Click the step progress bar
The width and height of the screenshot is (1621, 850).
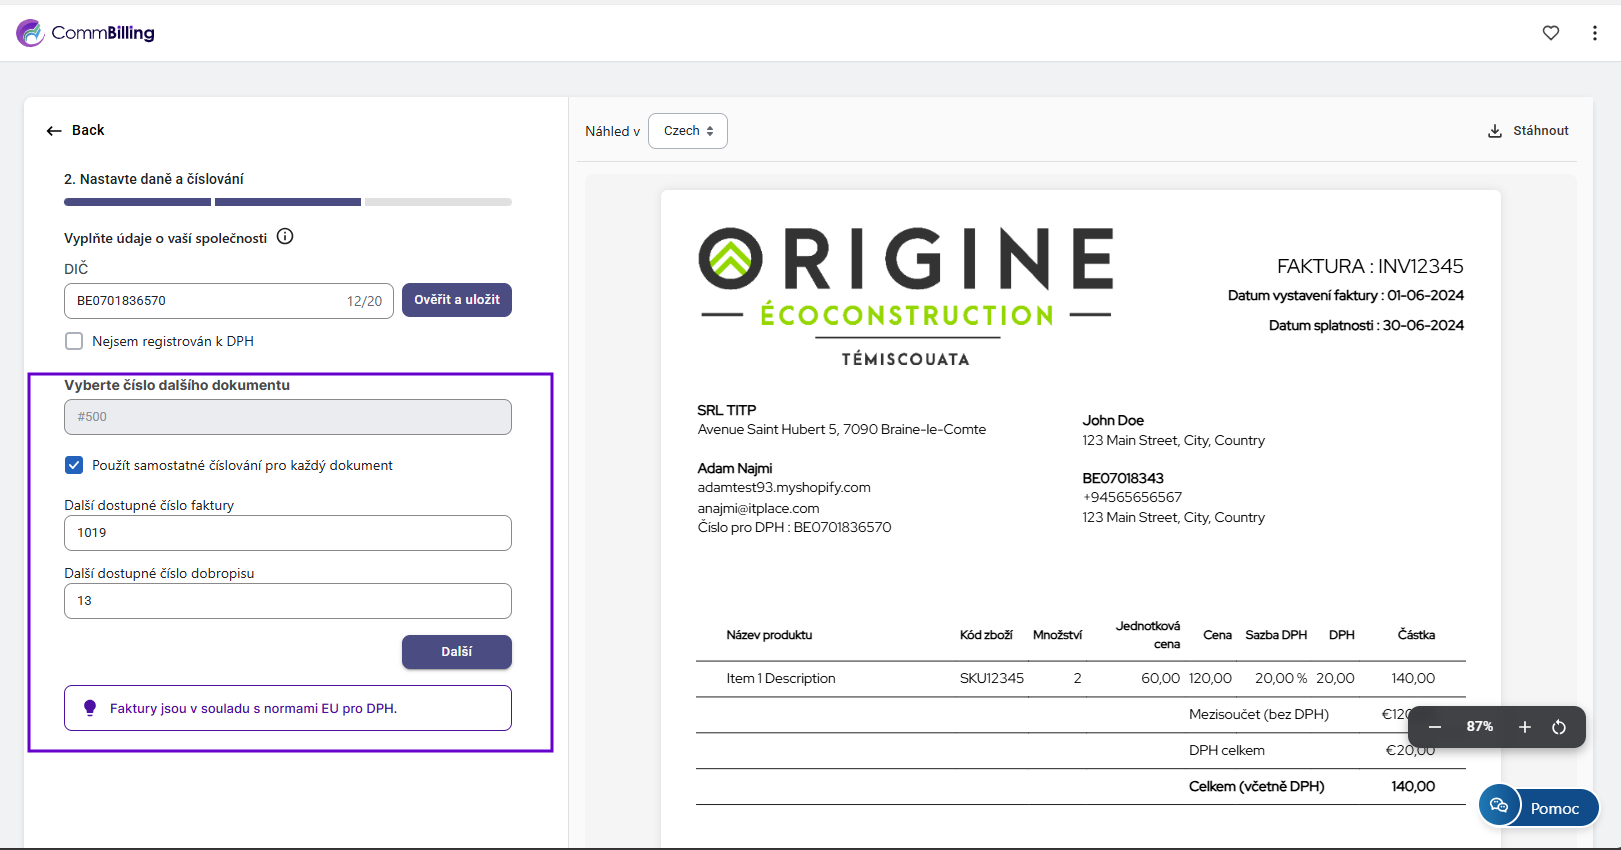coord(287,202)
